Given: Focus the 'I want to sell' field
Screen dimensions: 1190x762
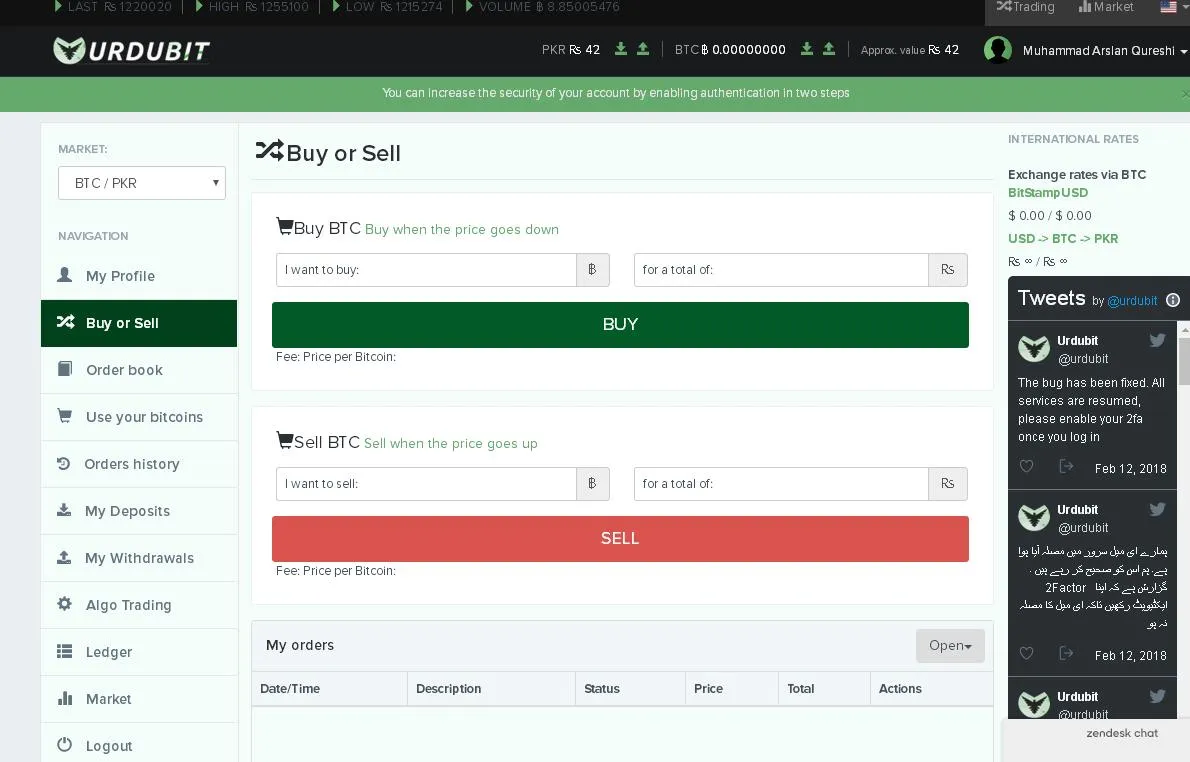Looking at the screenshot, I should click(x=427, y=484).
